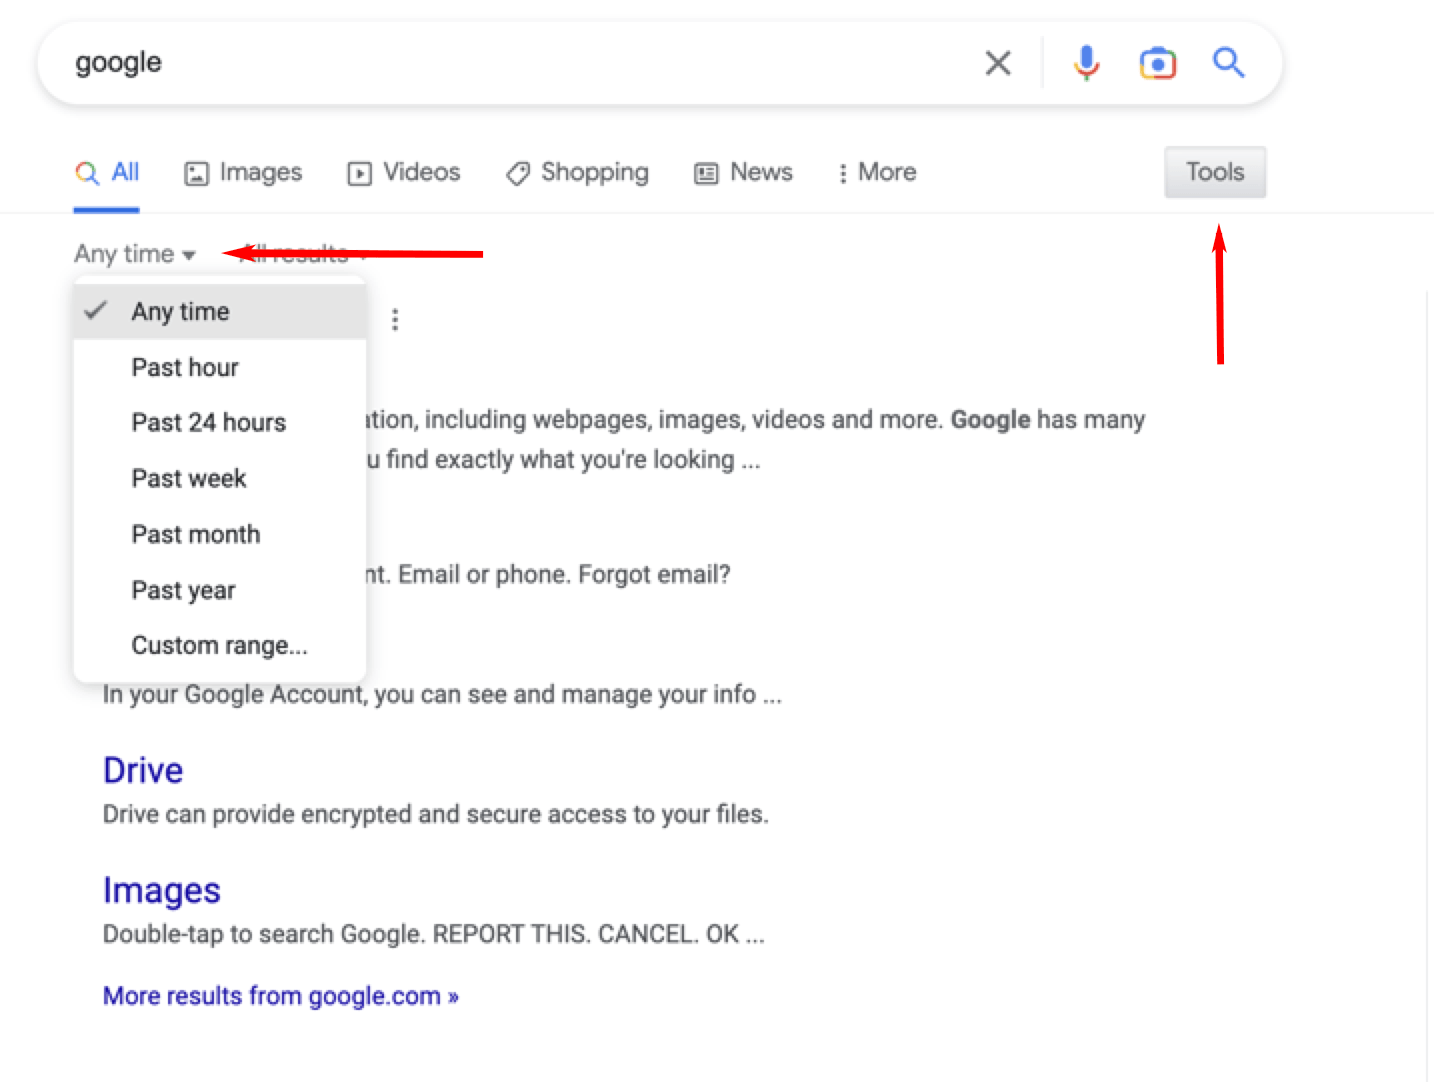
Task: Start a voice search with the microphone icon
Action: coord(1086,62)
